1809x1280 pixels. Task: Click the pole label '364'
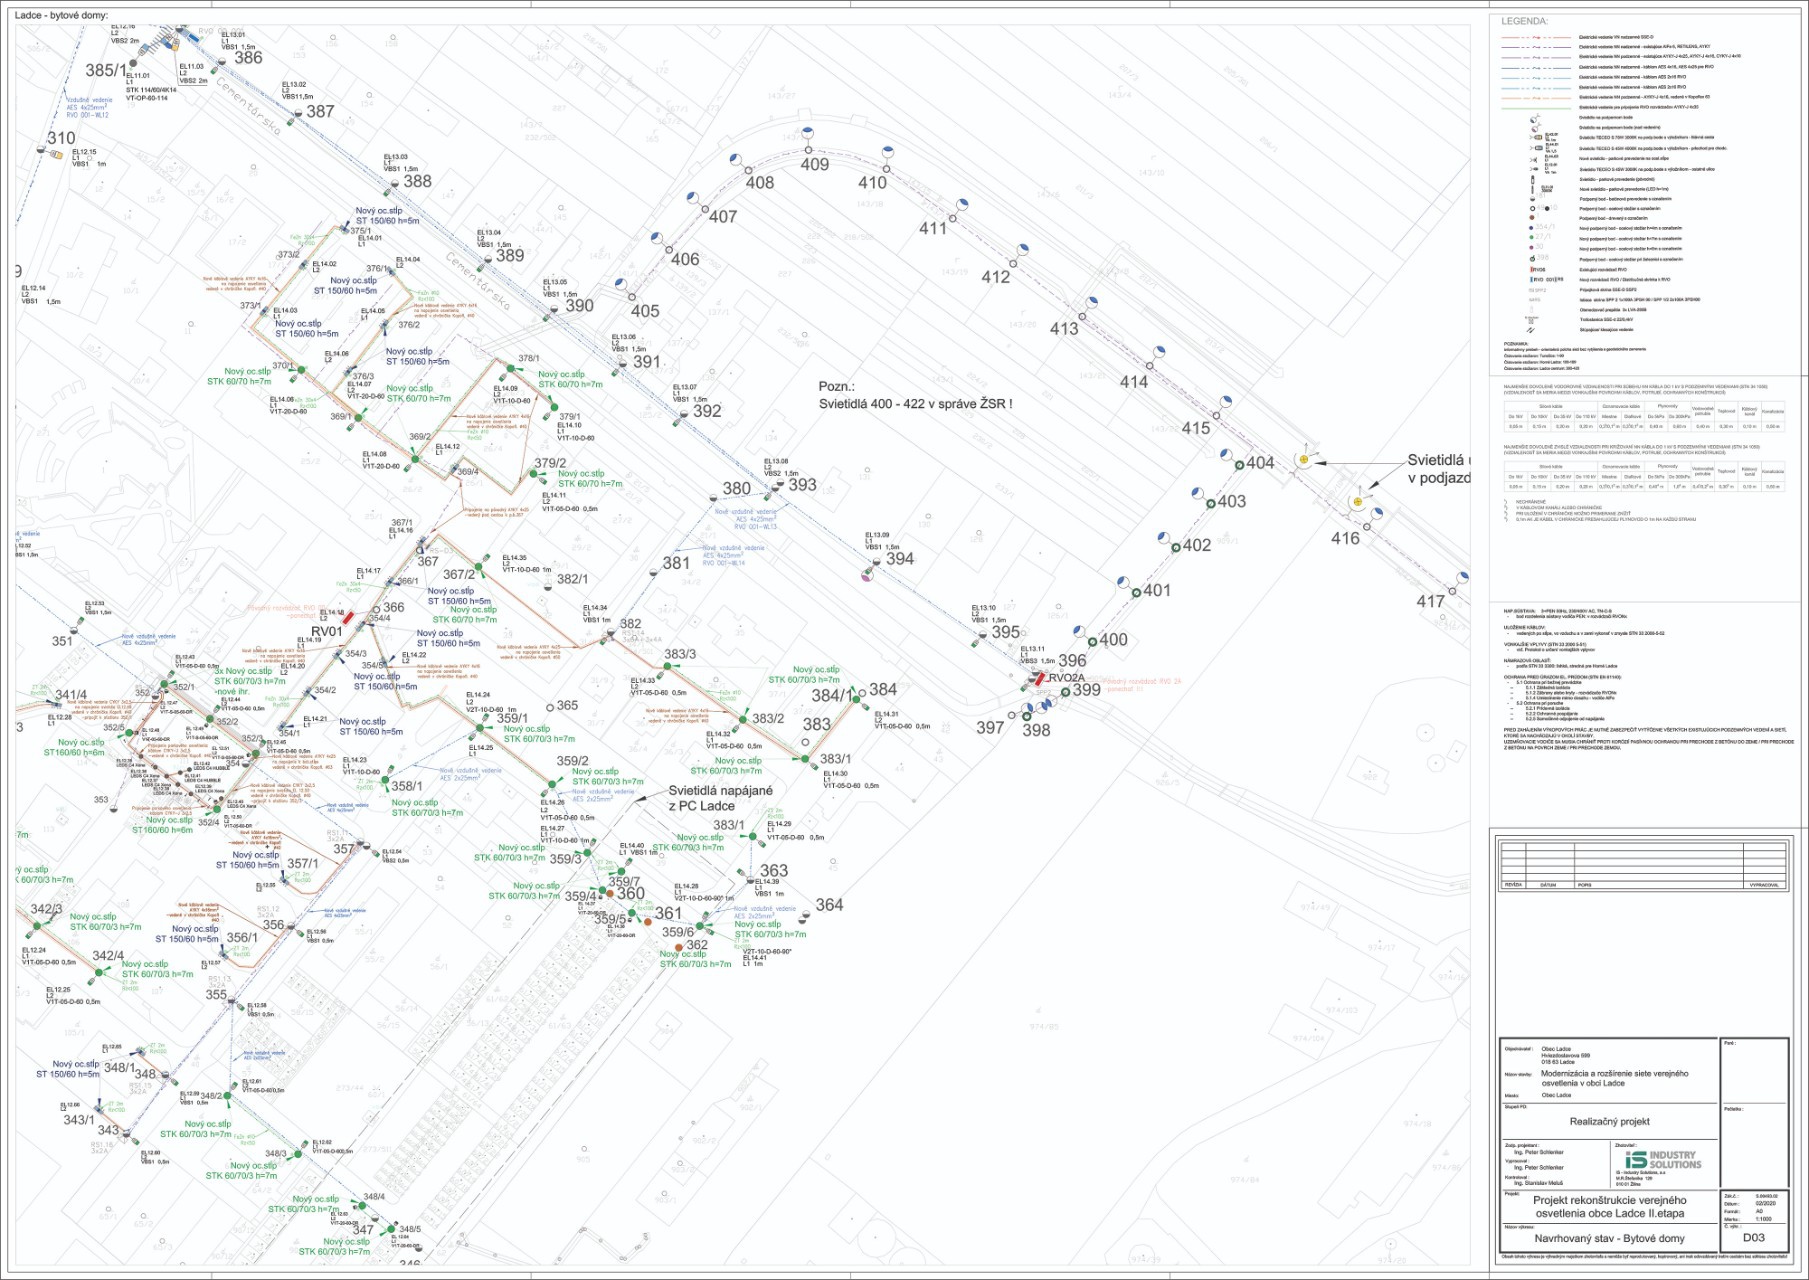click(x=829, y=905)
